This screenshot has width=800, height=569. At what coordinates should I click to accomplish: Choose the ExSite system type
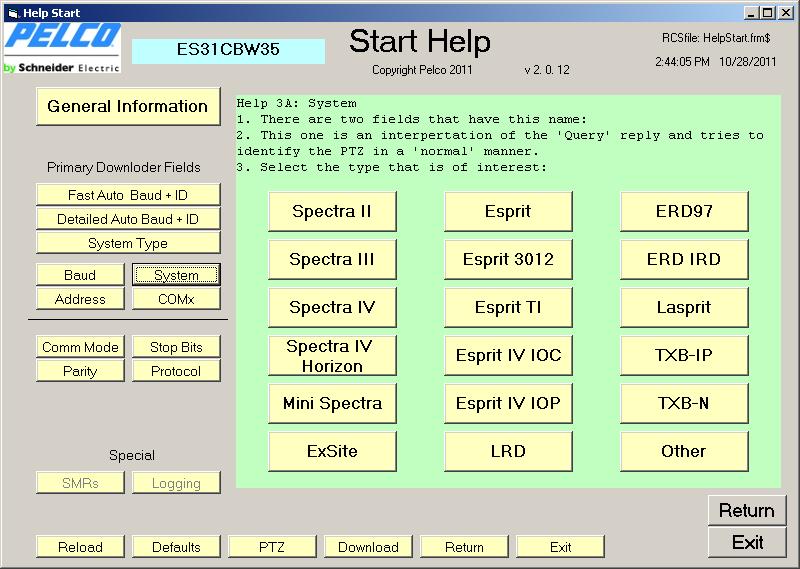pyautogui.click(x=332, y=451)
